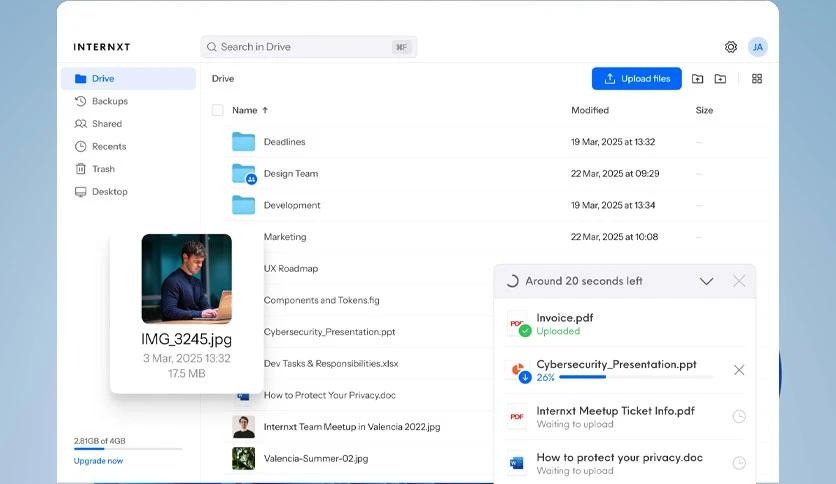This screenshot has height=484, width=836.
Task: Click the Internxt logo
Action: [102, 47]
